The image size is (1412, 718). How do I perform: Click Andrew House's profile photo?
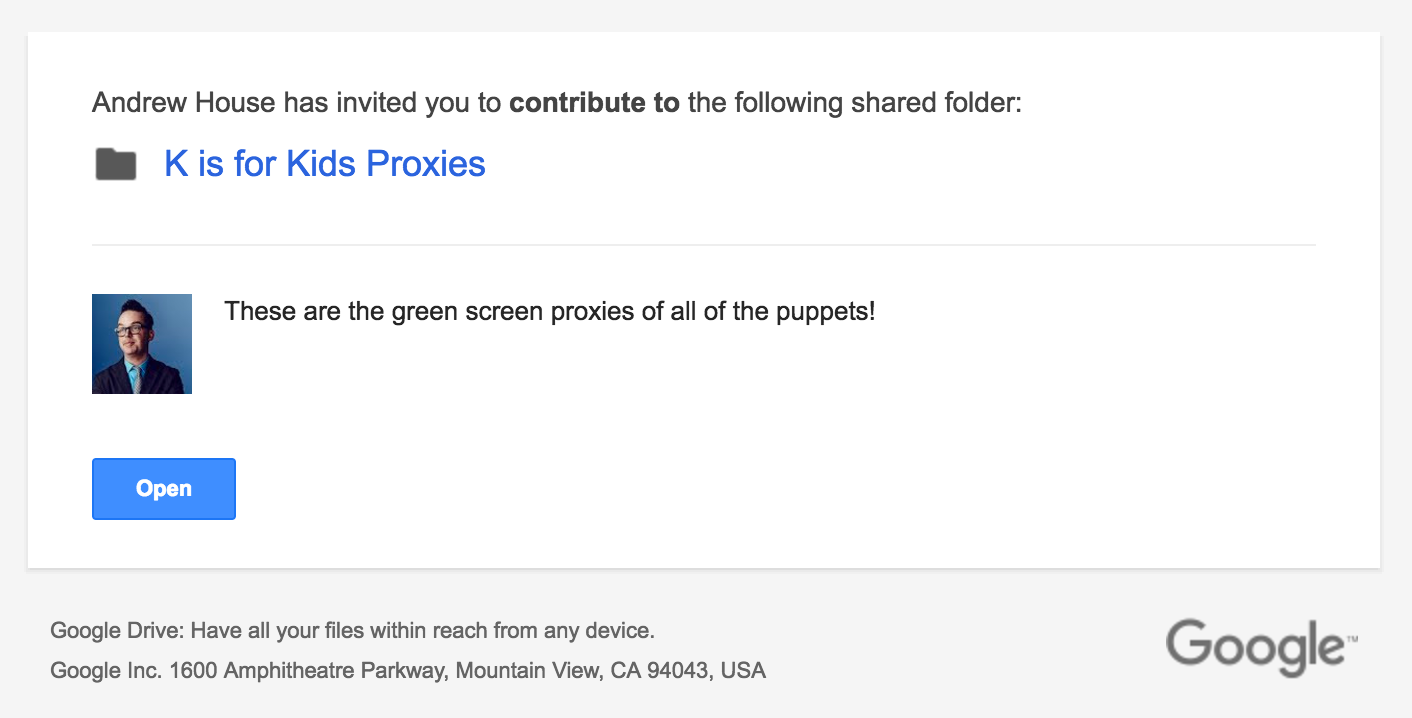tap(142, 344)
